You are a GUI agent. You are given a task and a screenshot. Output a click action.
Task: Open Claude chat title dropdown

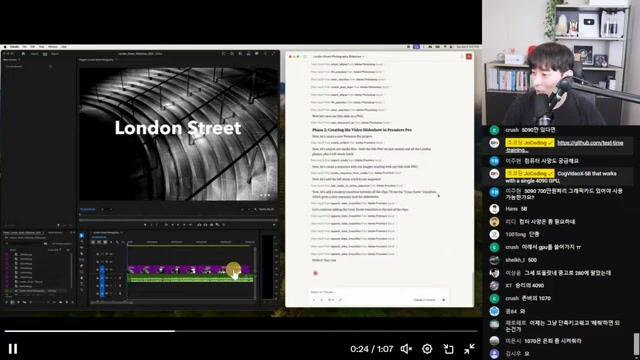tap(338, 56)
